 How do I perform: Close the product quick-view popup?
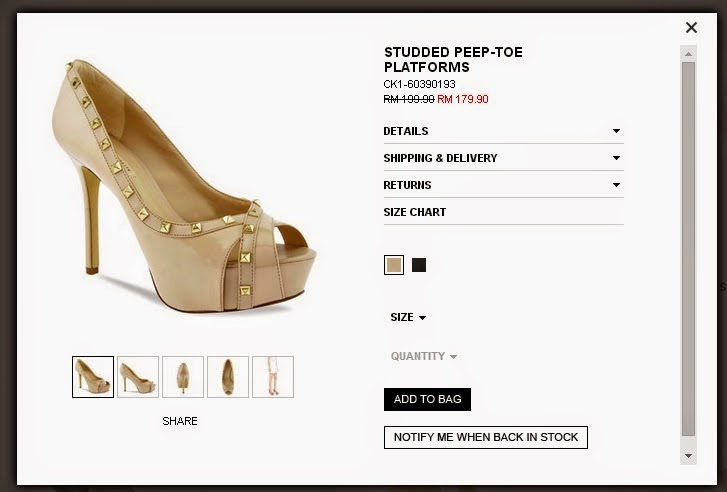pos(691,28)
